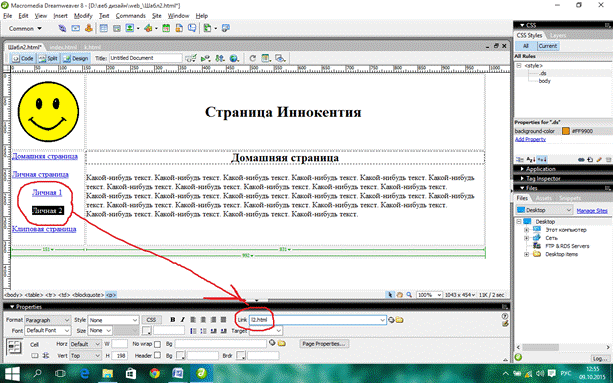Open the Style dropdown in Properties

coord(113,320)
